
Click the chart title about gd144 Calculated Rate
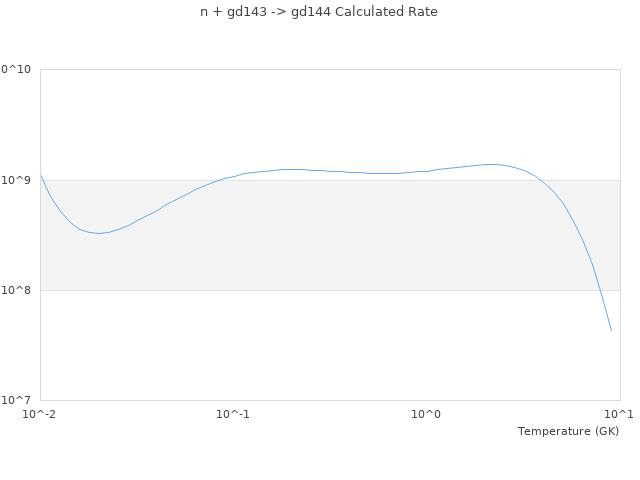click(x=319, y=12)
